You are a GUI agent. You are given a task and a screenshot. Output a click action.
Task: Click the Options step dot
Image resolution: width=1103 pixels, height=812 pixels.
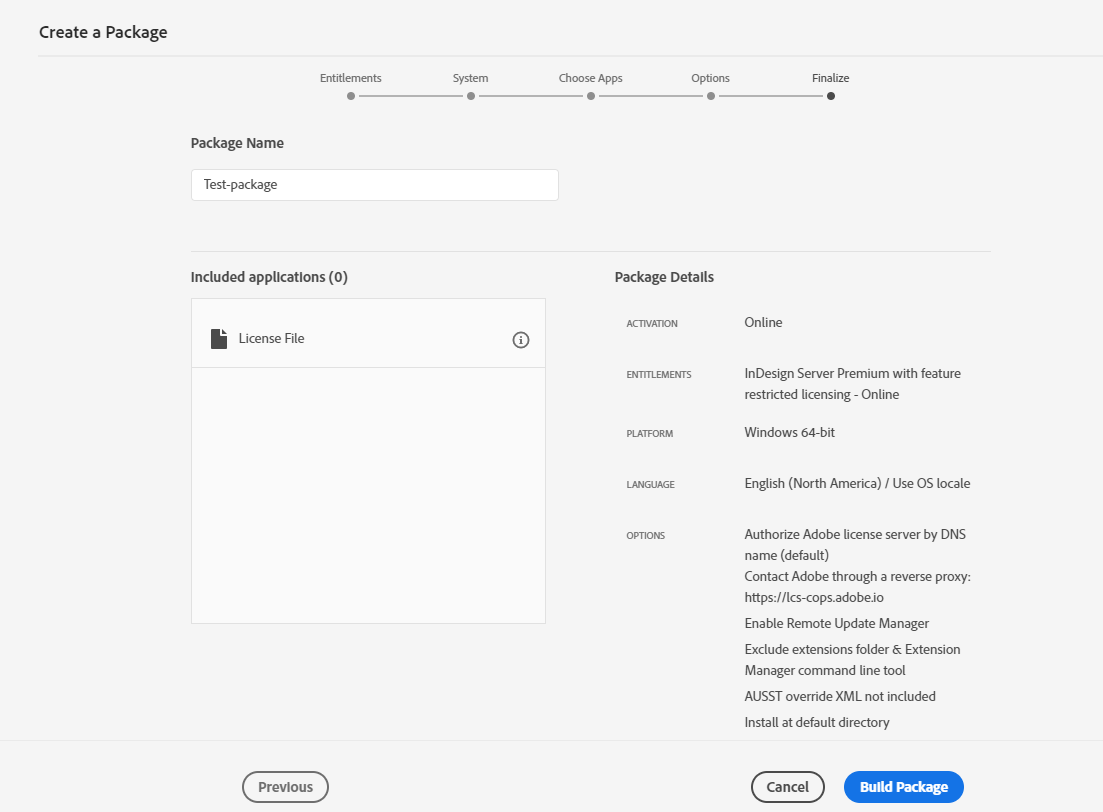[x=711, y=97]
